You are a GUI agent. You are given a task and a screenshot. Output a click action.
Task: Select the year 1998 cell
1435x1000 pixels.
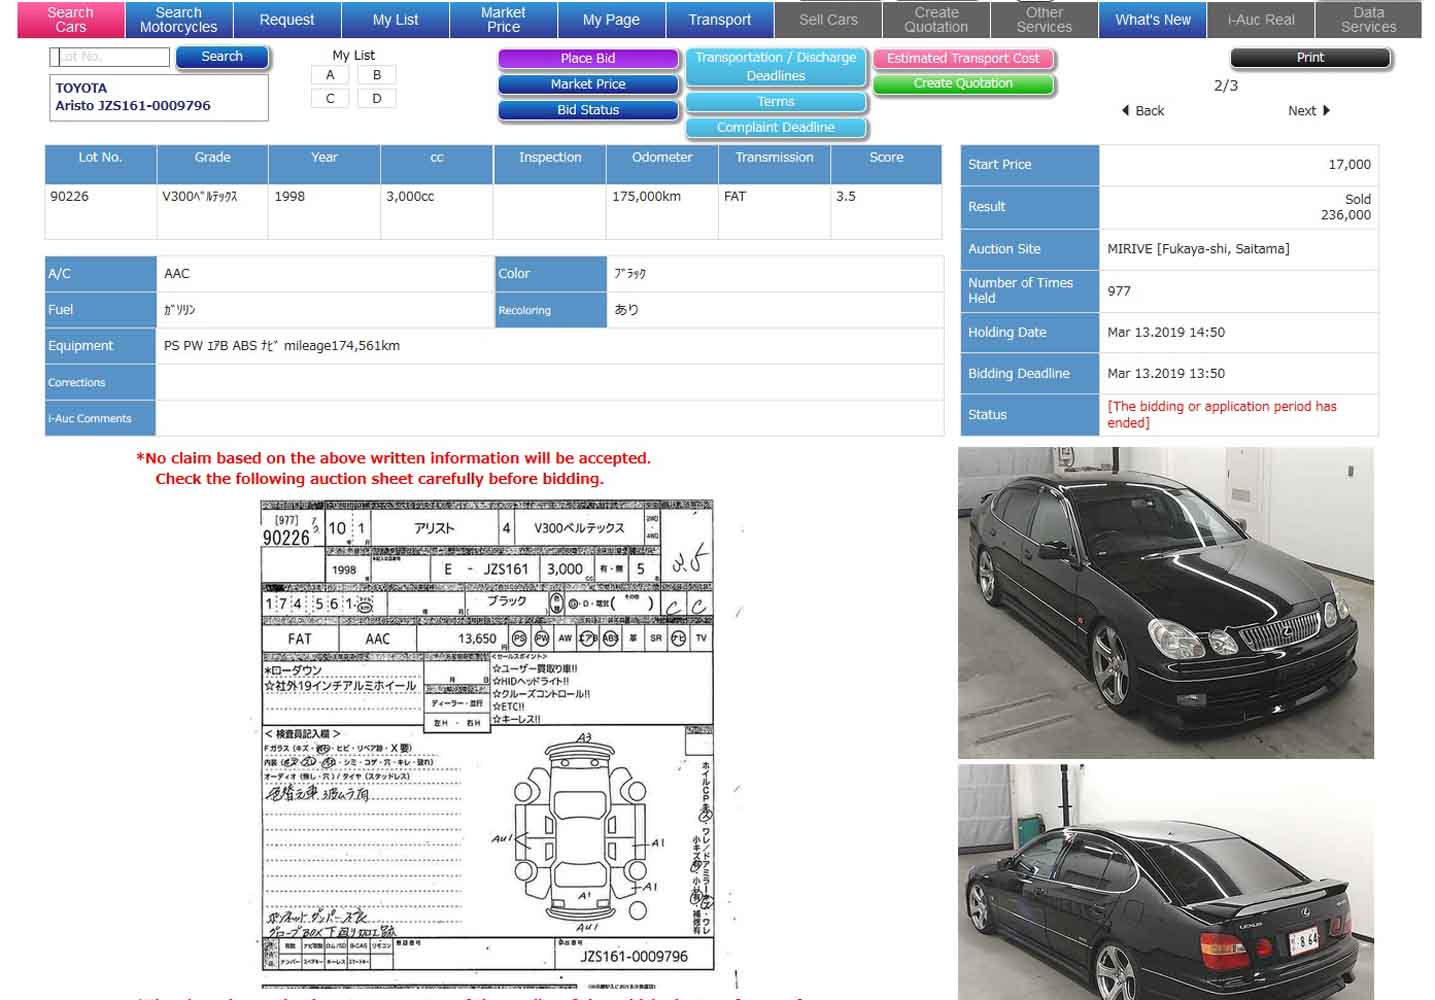pos(324,211)
